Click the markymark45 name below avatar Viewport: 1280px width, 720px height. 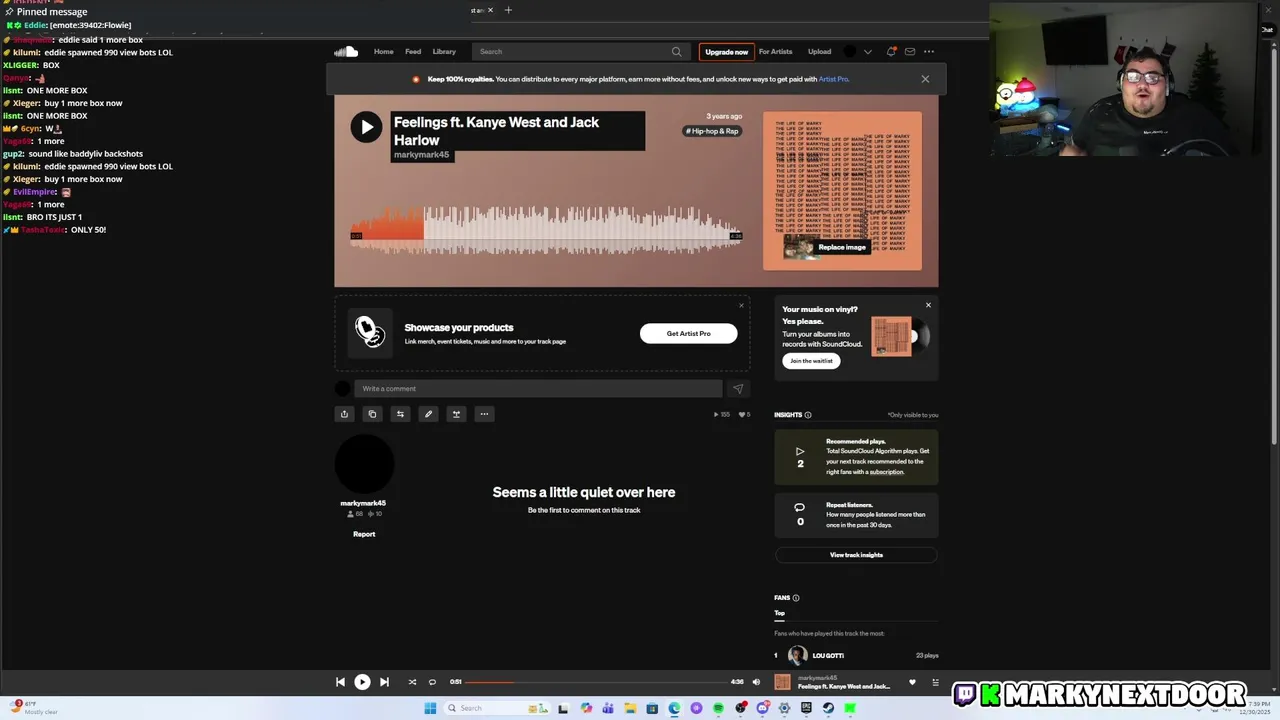click(363, 503)
